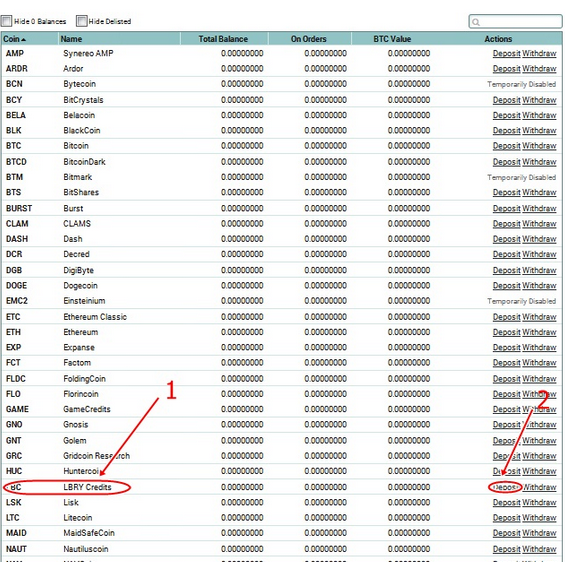Check the Hide 0 Balances checkbox
Image resolution: width=565 pixels, height=562 pixels.
6,21
